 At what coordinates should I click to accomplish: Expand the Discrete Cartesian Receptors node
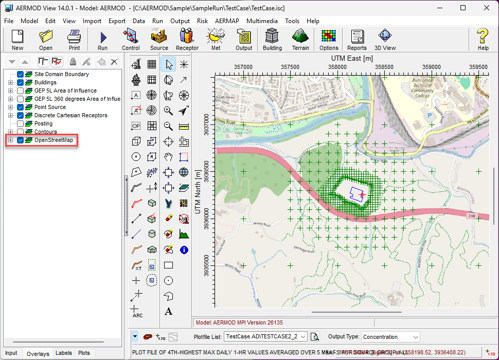pyautogui.click(x=10, y=115)
